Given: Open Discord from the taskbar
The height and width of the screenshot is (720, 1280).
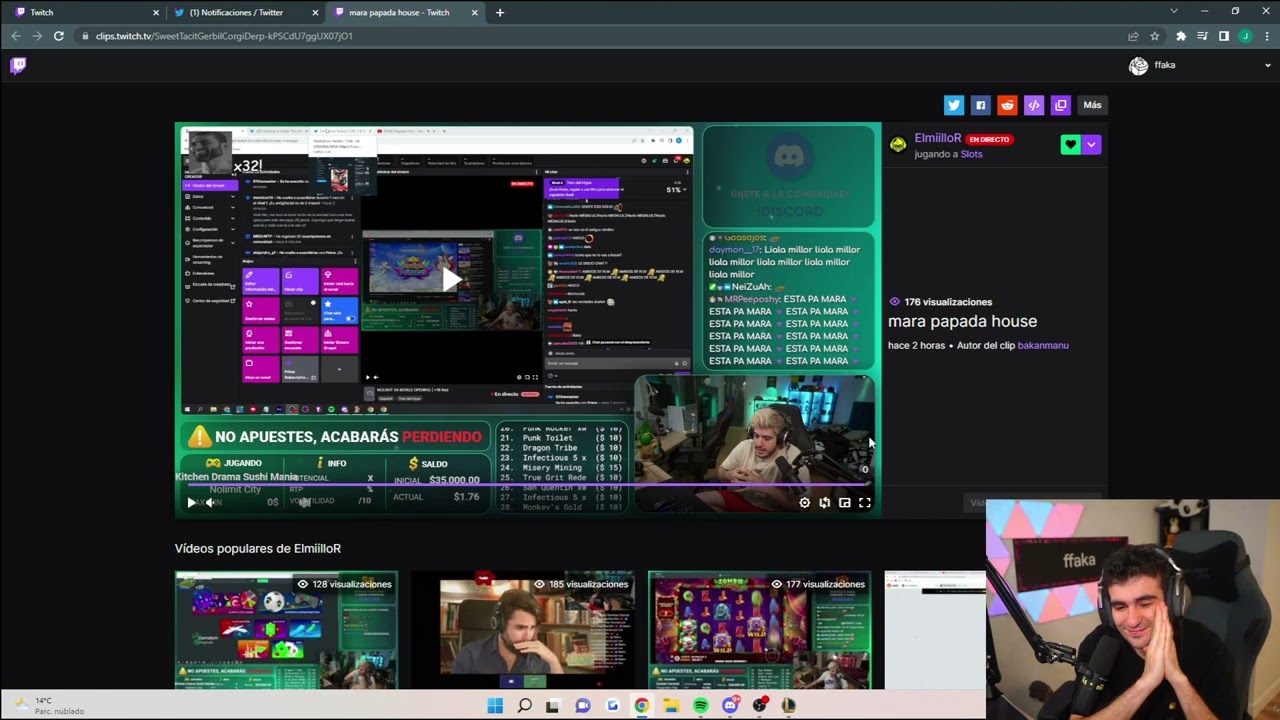Looking at the screenshot, I should [x=731, y=706].
